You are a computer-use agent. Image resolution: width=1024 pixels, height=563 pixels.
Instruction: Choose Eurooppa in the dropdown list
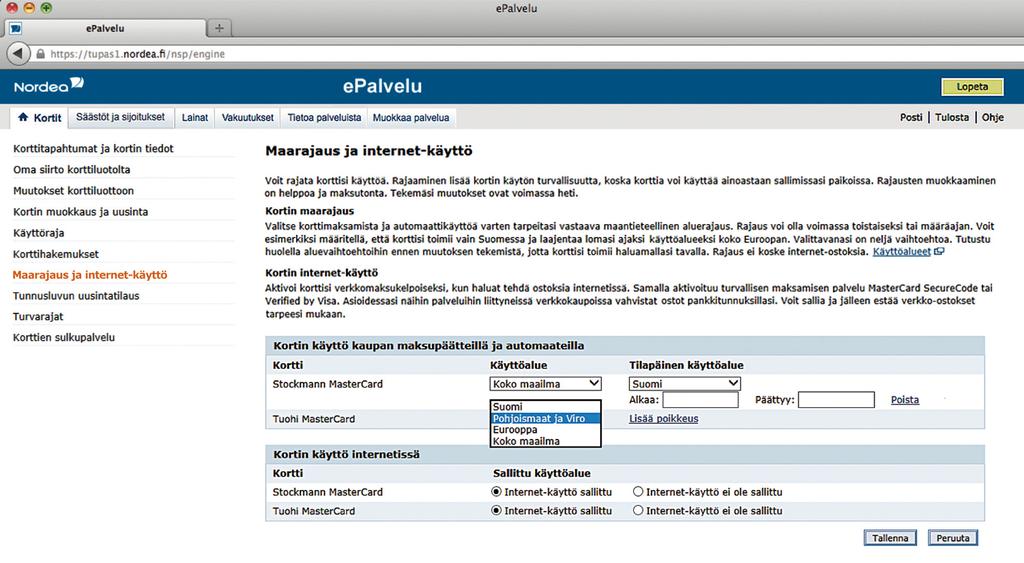pyautogui.click(x=545, y=430)
